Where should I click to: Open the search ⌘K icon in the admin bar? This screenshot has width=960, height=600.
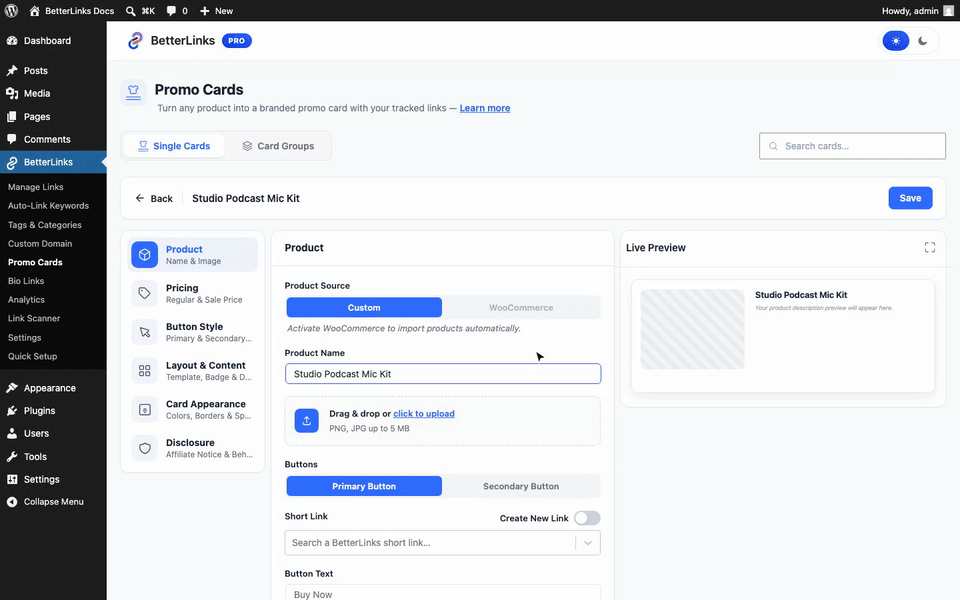point(130,10)
